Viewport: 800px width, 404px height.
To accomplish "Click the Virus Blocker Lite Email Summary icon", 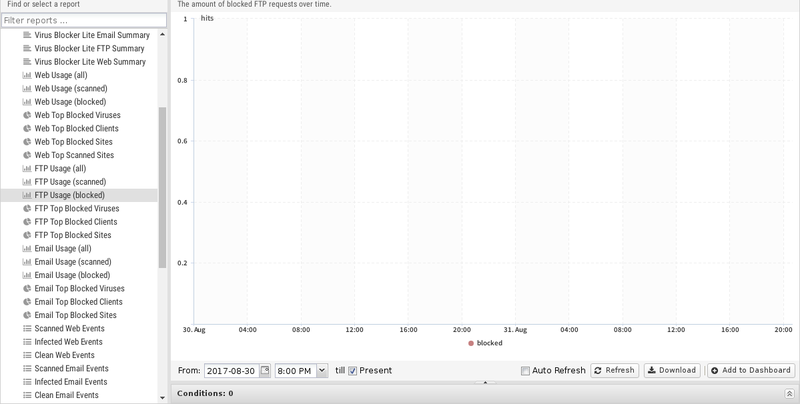I will click(27, 35).
